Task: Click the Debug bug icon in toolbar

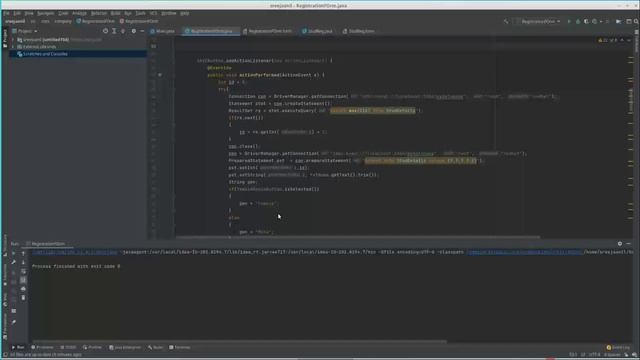Action: coord(578,21)
